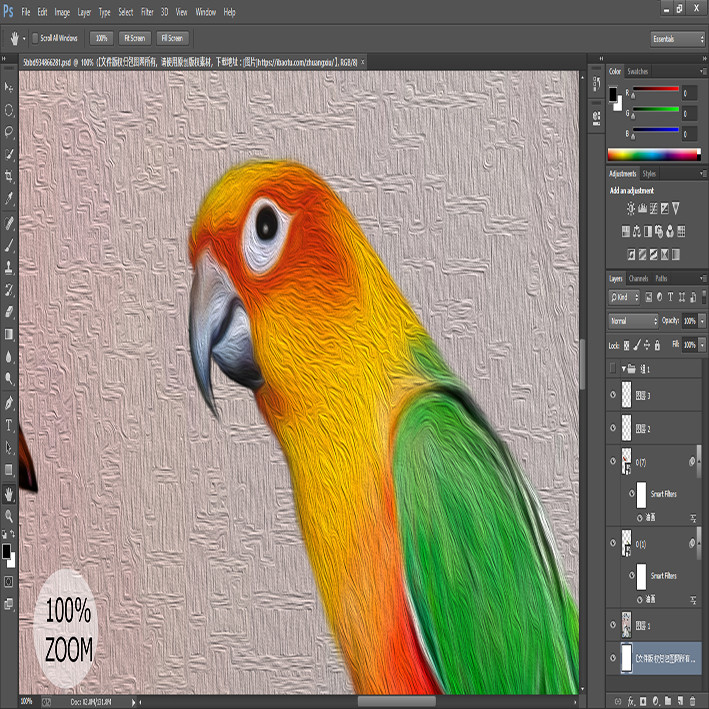709x709 pixels.
Task: Add a Brightness/Contrast adjustment
Action: pyautogui.click(x=631, y=208)
